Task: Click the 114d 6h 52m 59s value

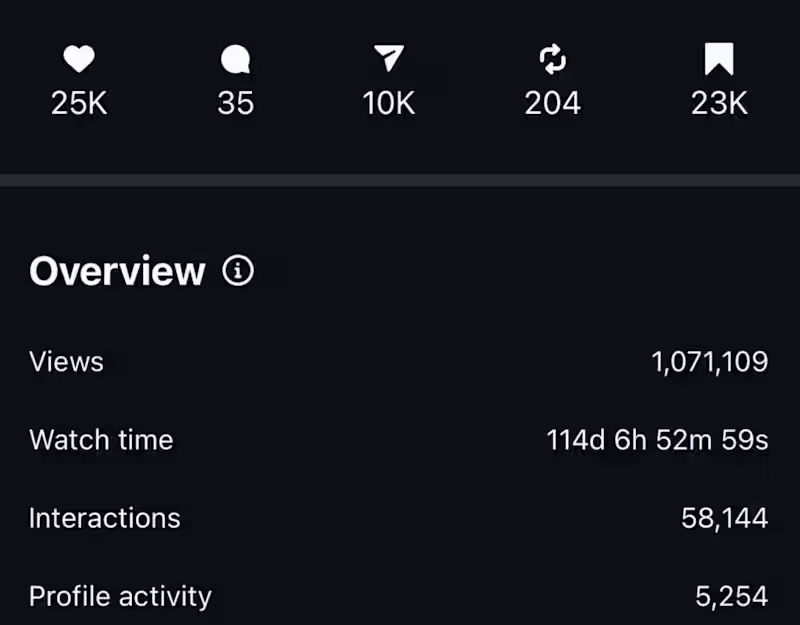Action: (657, 439)
